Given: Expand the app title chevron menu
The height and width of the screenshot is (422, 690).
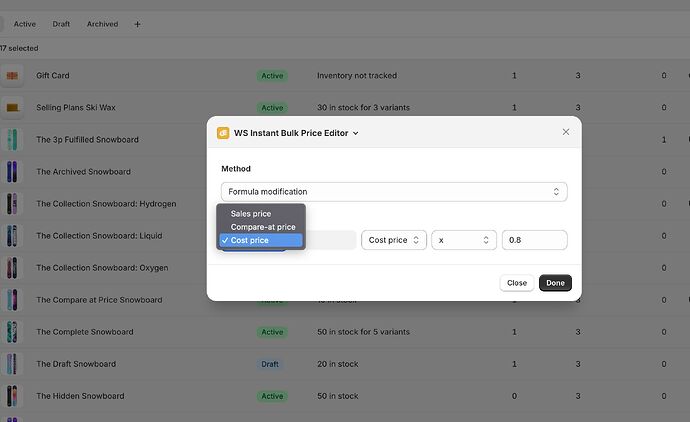Looking at the screenshot, I should (355, 133).
